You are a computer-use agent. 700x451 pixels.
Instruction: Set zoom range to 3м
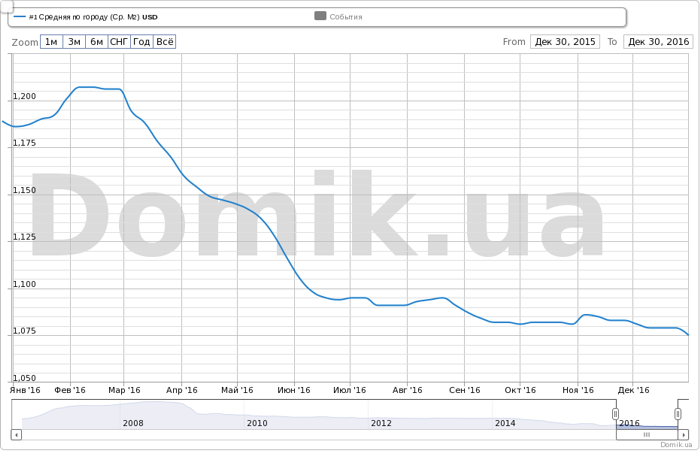coord(74,42)
